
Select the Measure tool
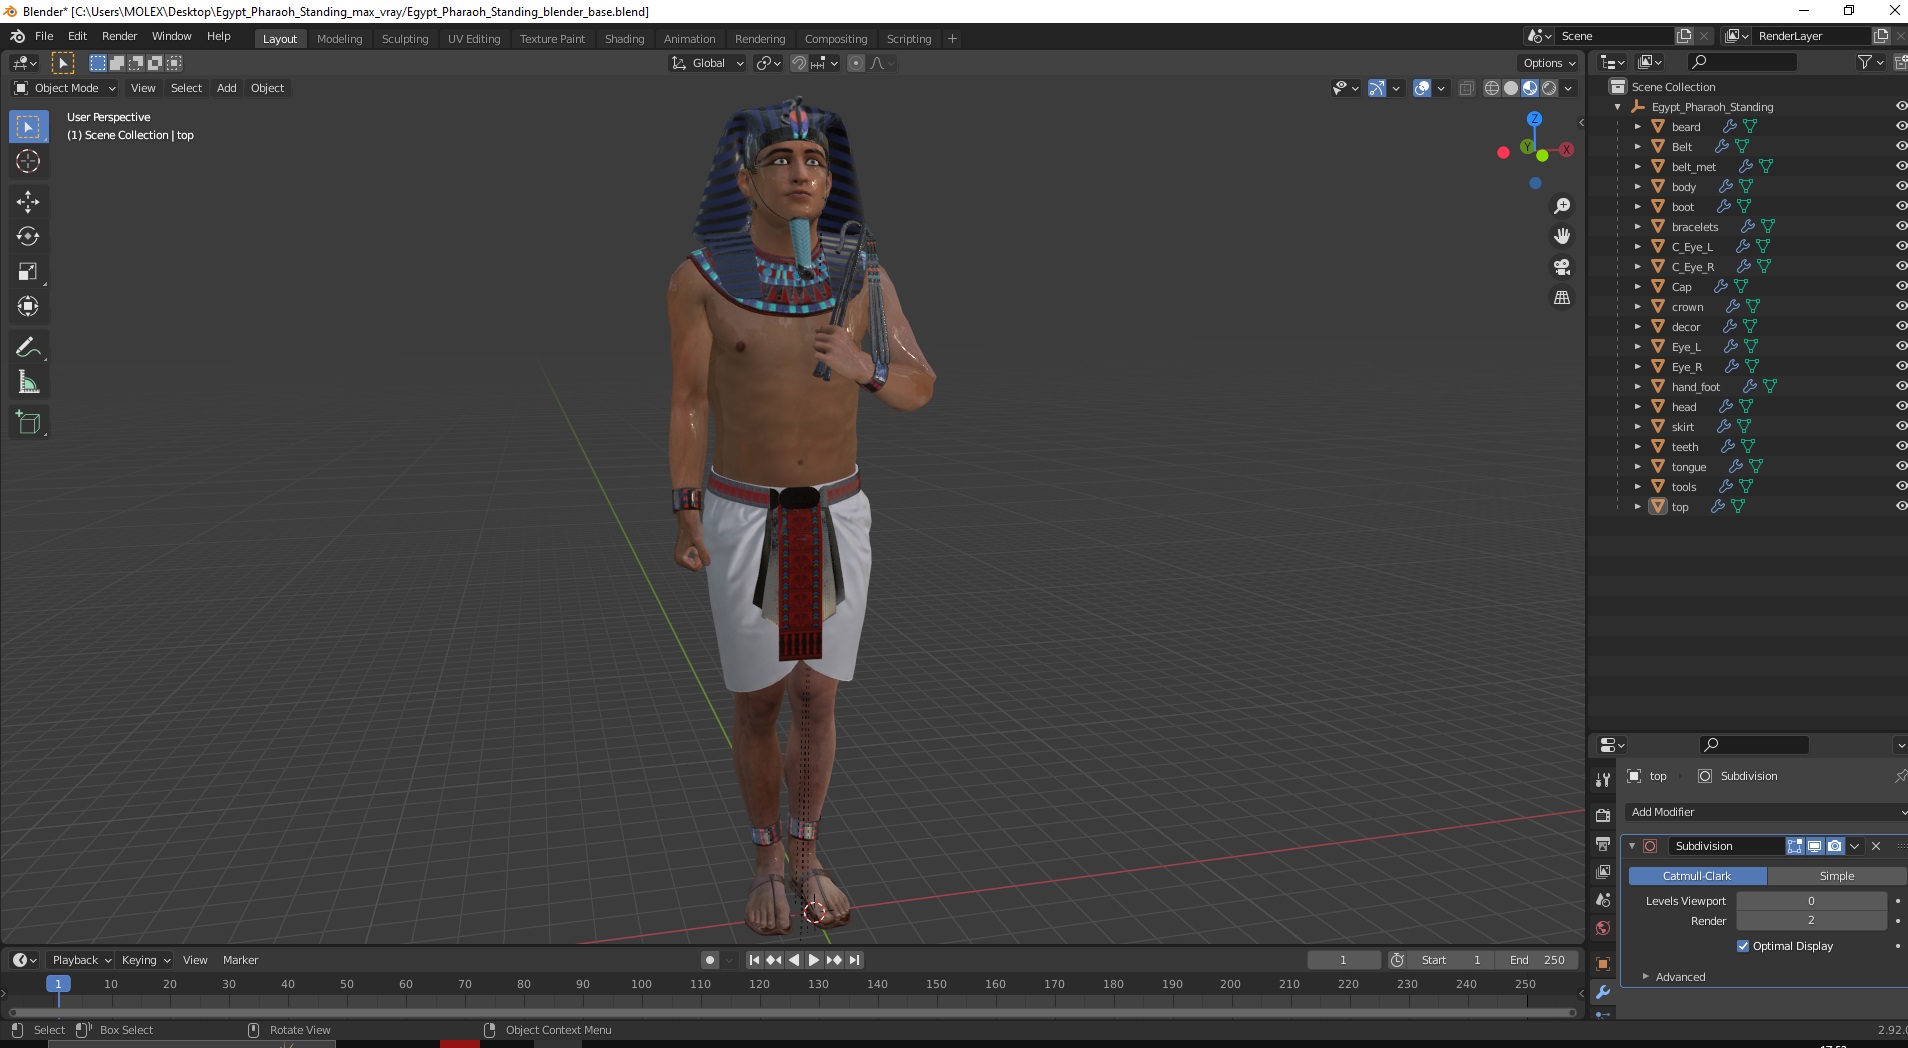point(28,383)
